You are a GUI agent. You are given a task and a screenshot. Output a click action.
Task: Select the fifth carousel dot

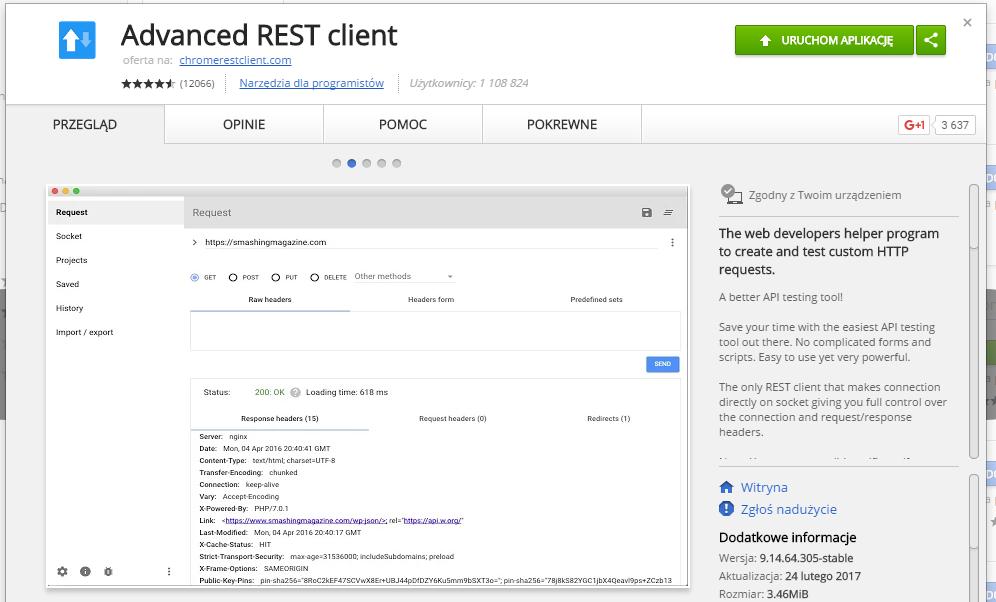pos(396,163)
